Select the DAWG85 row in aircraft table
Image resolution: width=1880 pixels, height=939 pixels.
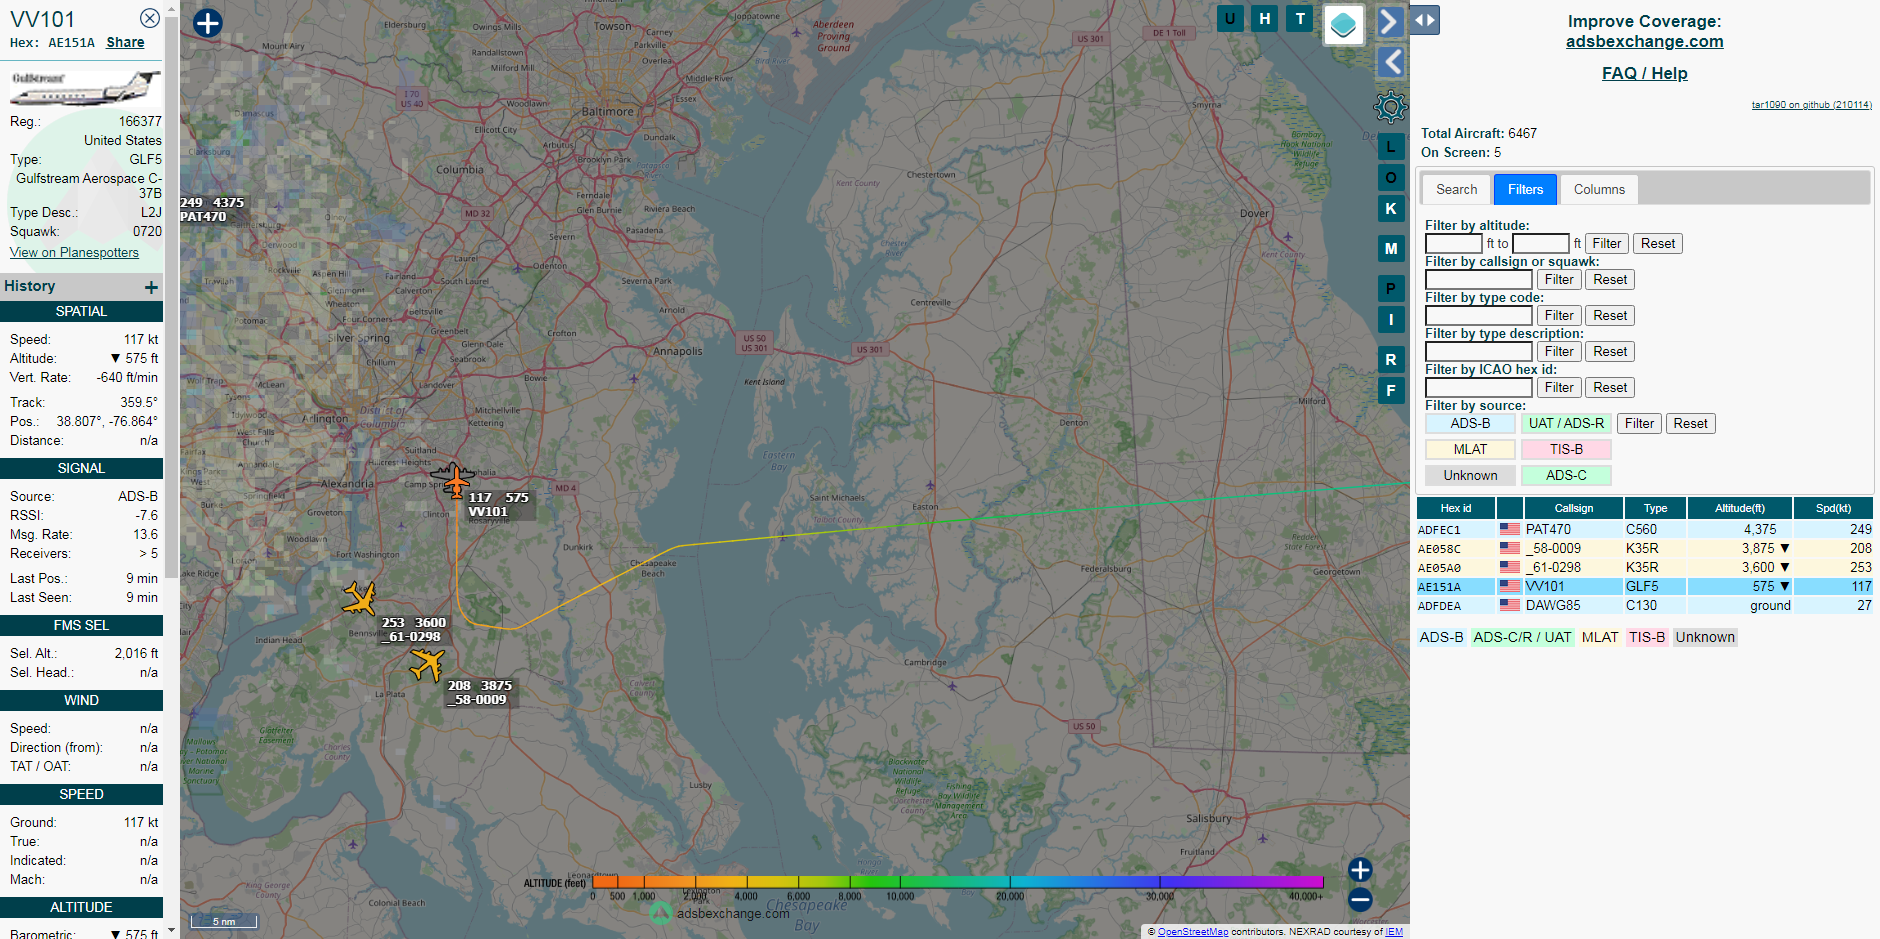pyautogui.click(x=1645, y=606)
